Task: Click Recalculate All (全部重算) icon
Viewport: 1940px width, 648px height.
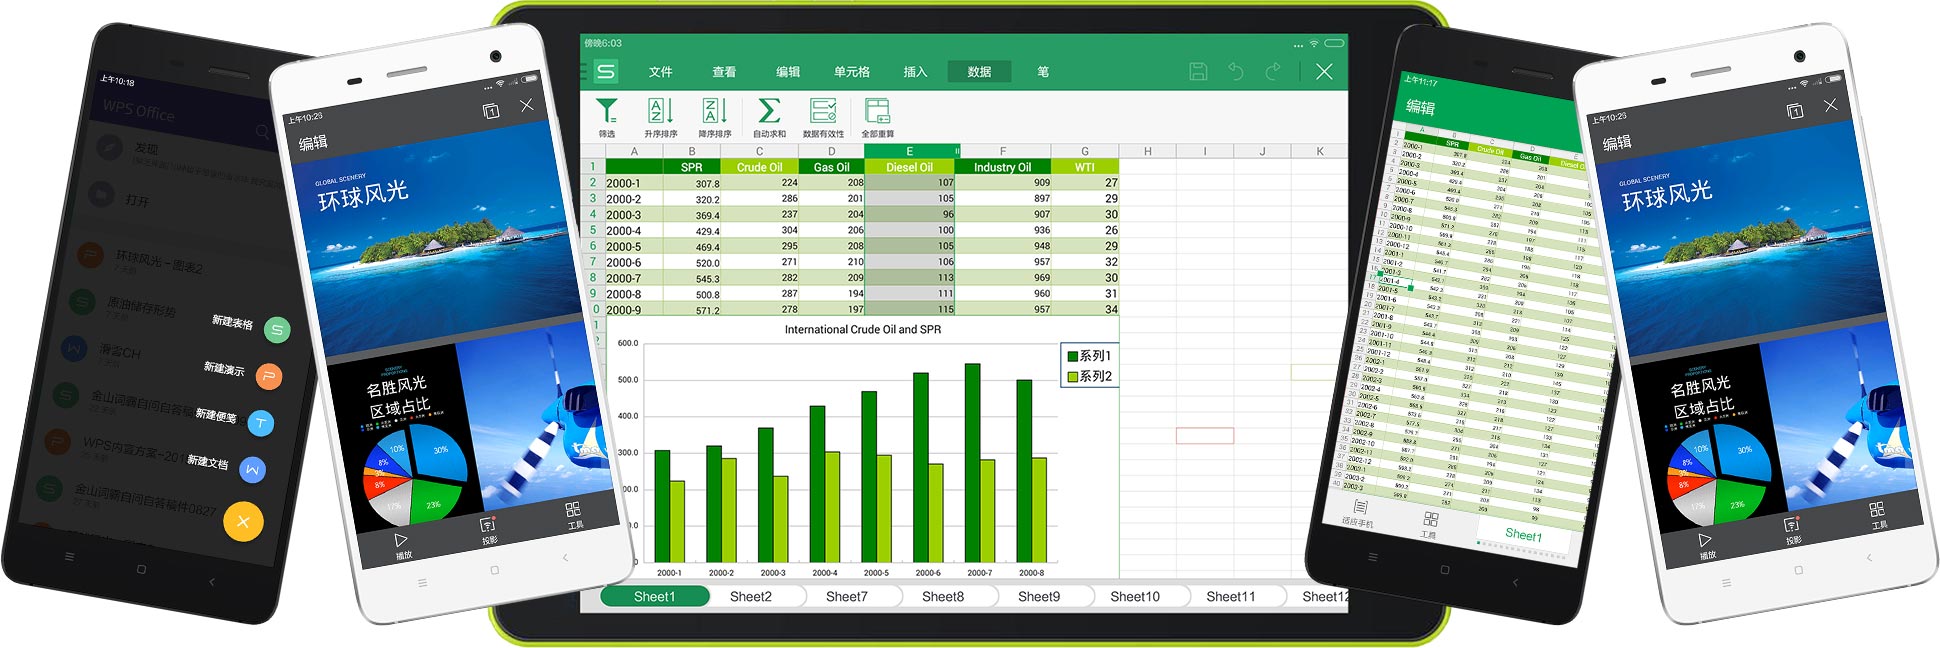Action: point(877,111)
